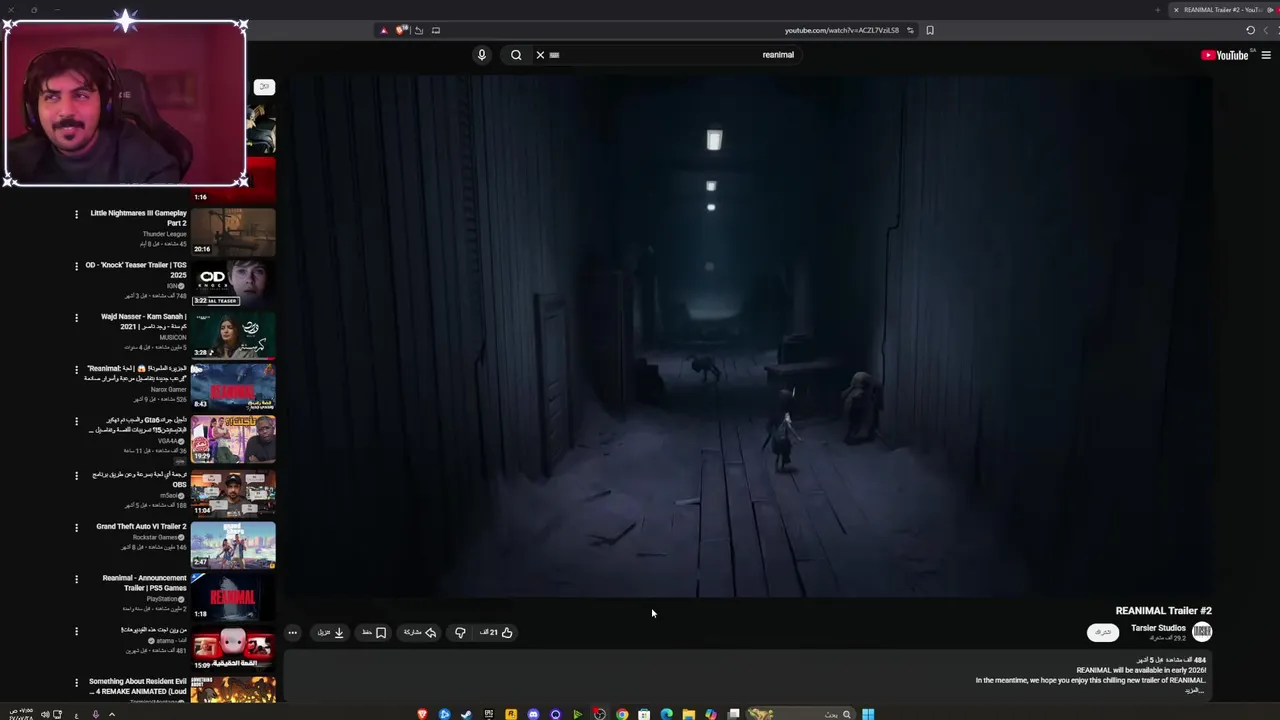Reload the page using the refresh icon

(1250, 30)
